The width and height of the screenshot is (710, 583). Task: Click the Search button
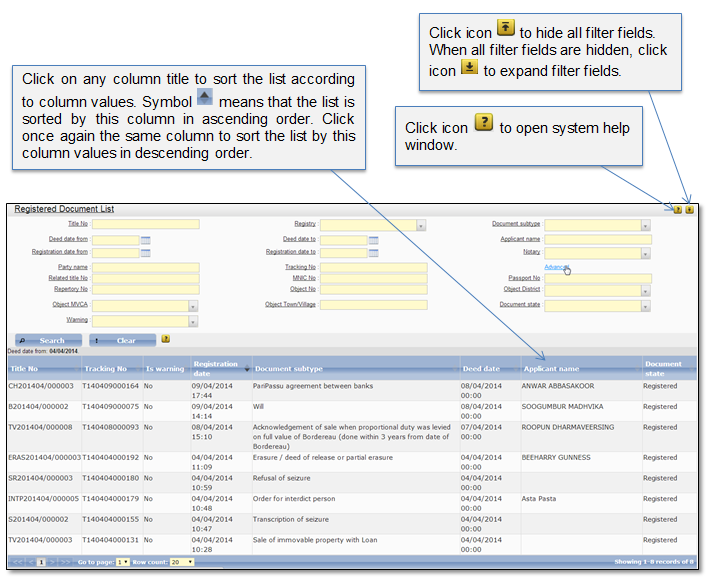click(45, 340)
